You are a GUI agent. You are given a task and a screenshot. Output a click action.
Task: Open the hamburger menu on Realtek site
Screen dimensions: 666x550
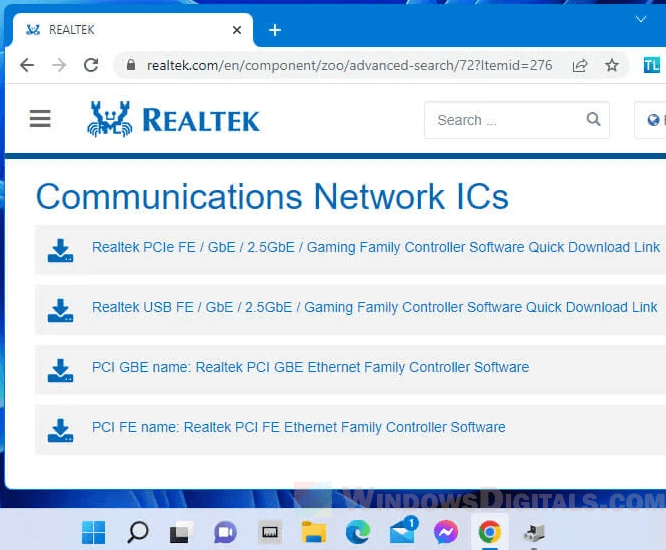40,119
